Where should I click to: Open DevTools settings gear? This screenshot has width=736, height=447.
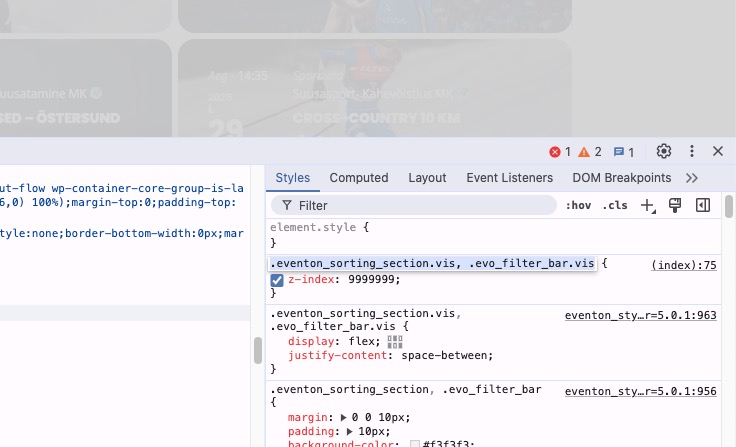(x=663, y=151)
